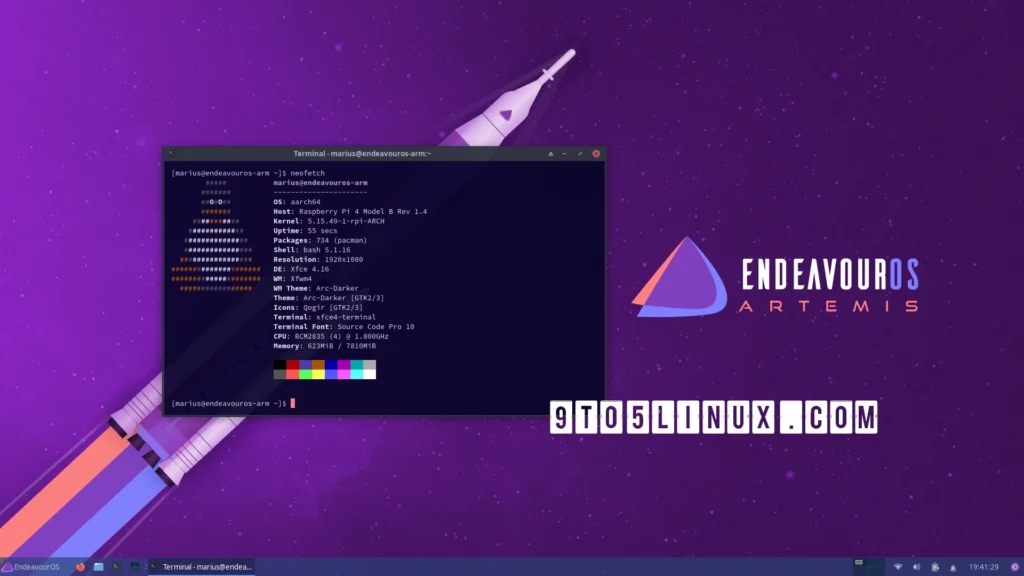Click the "Icons: Qogir [GTK2/3]" line
The height and width of the screenshot is (576, 1024).
pyautogui.click(x=318, y=308)
